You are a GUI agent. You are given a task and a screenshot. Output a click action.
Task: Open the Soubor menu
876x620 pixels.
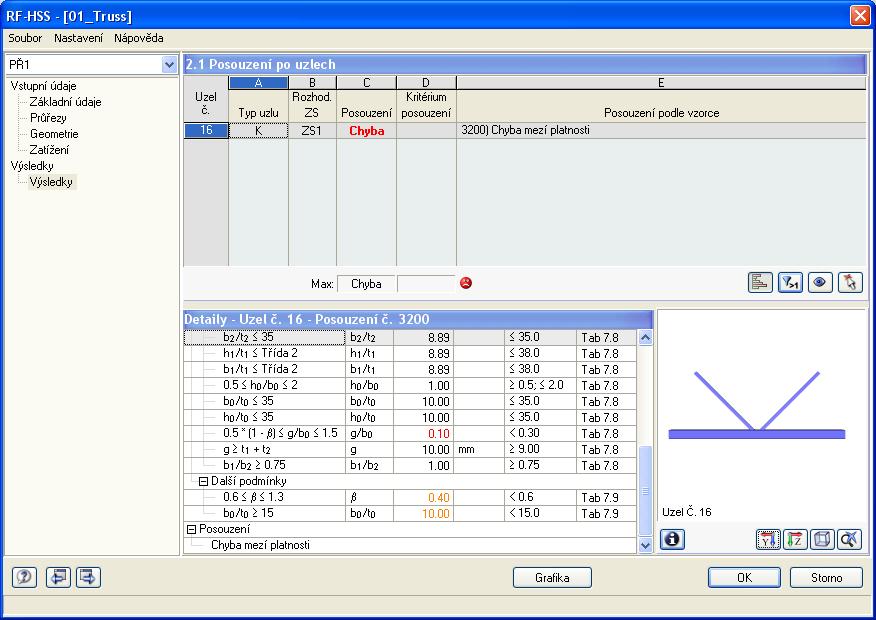click(x=25, y=38)
